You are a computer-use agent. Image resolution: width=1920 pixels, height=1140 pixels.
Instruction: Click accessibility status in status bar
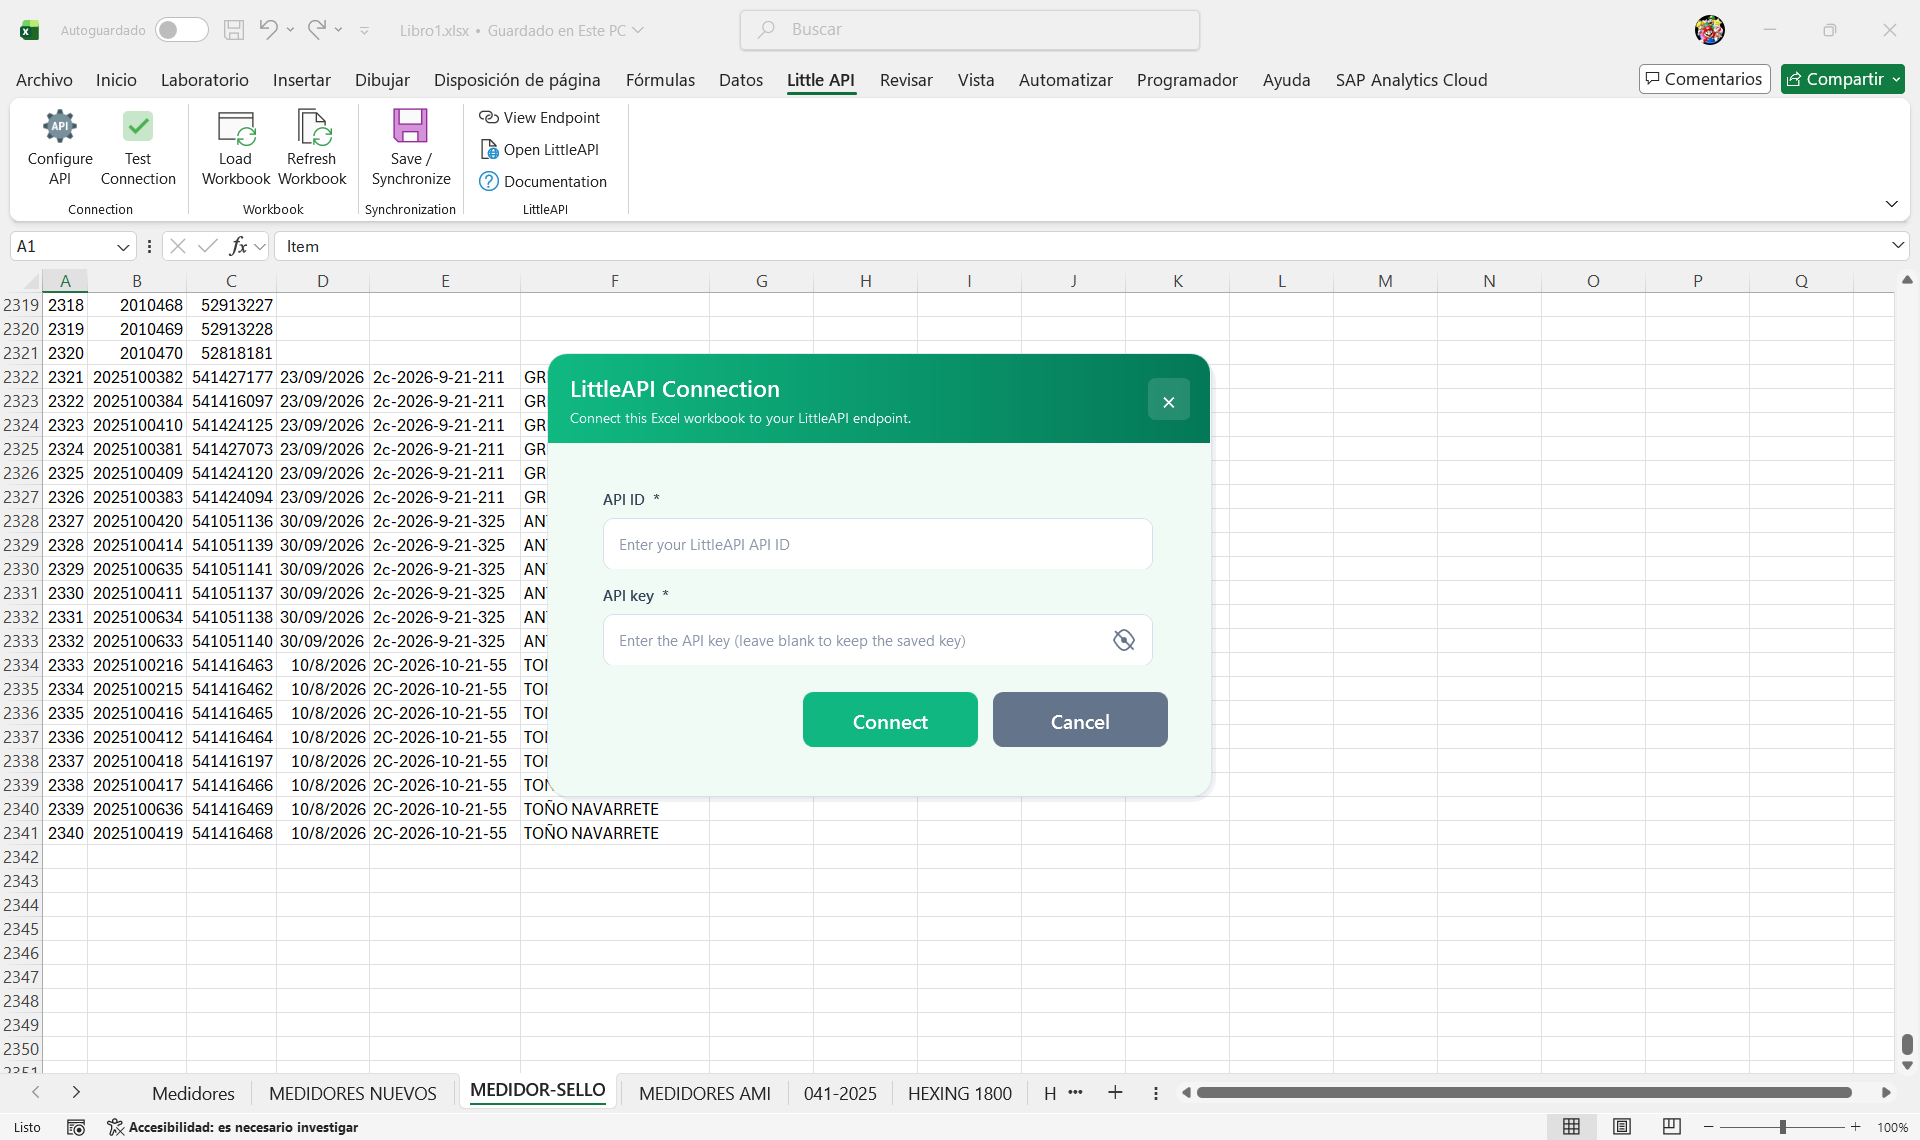coord(232,1127)
